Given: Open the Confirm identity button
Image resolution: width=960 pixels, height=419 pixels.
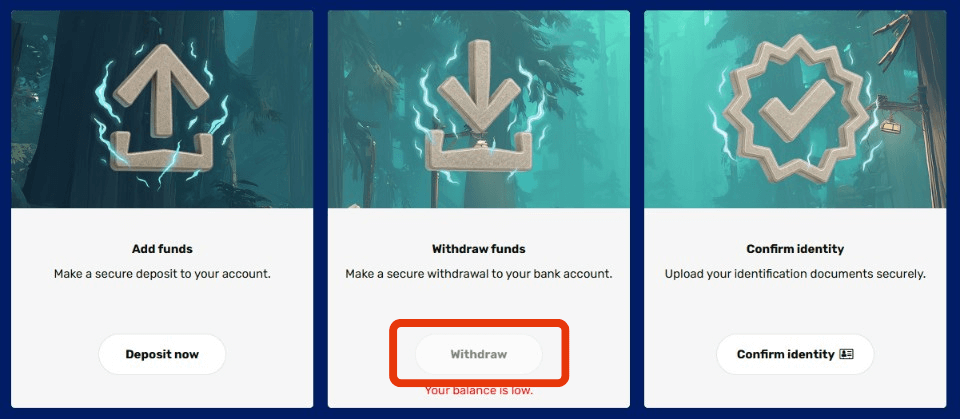Looking at the screenshot, I should pyautogui.click(x=795, y=354).
